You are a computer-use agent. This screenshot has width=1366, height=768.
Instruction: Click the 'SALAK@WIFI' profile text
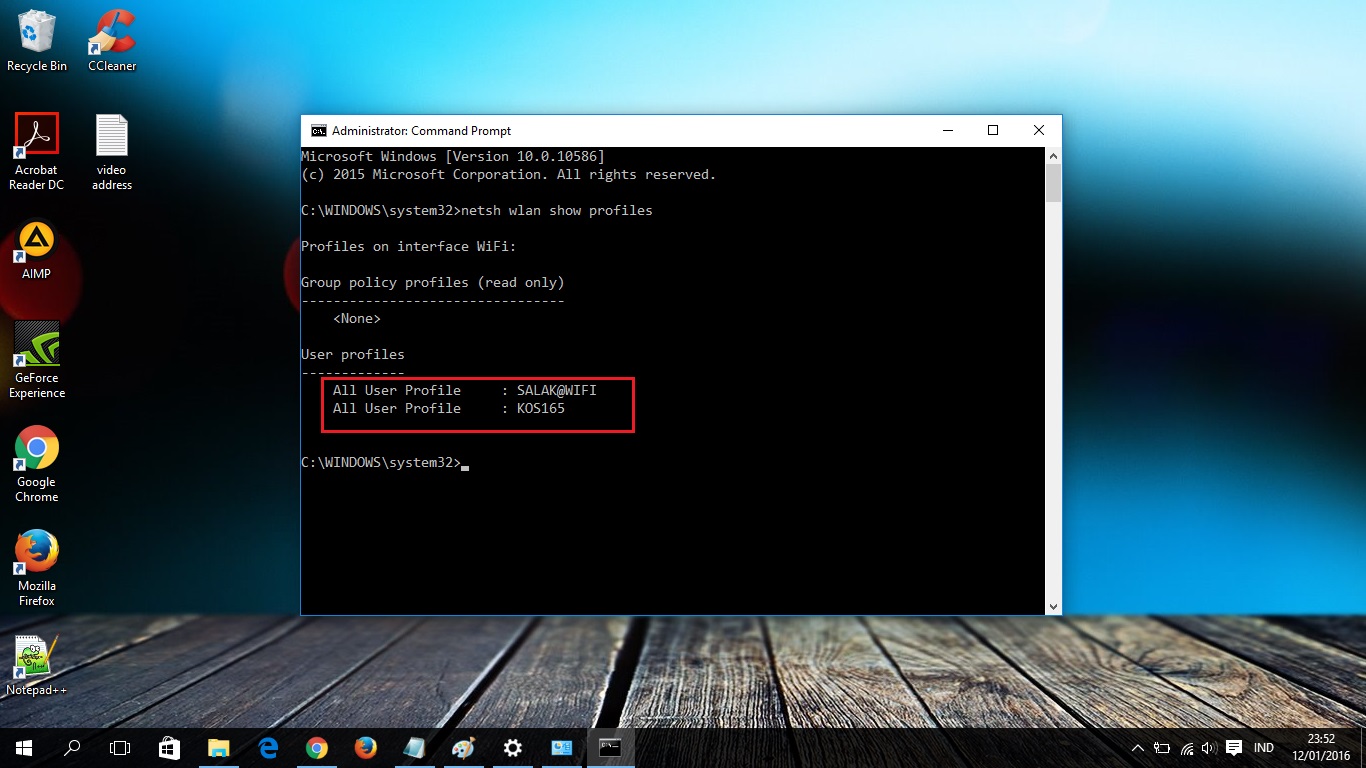coord(557,390)
